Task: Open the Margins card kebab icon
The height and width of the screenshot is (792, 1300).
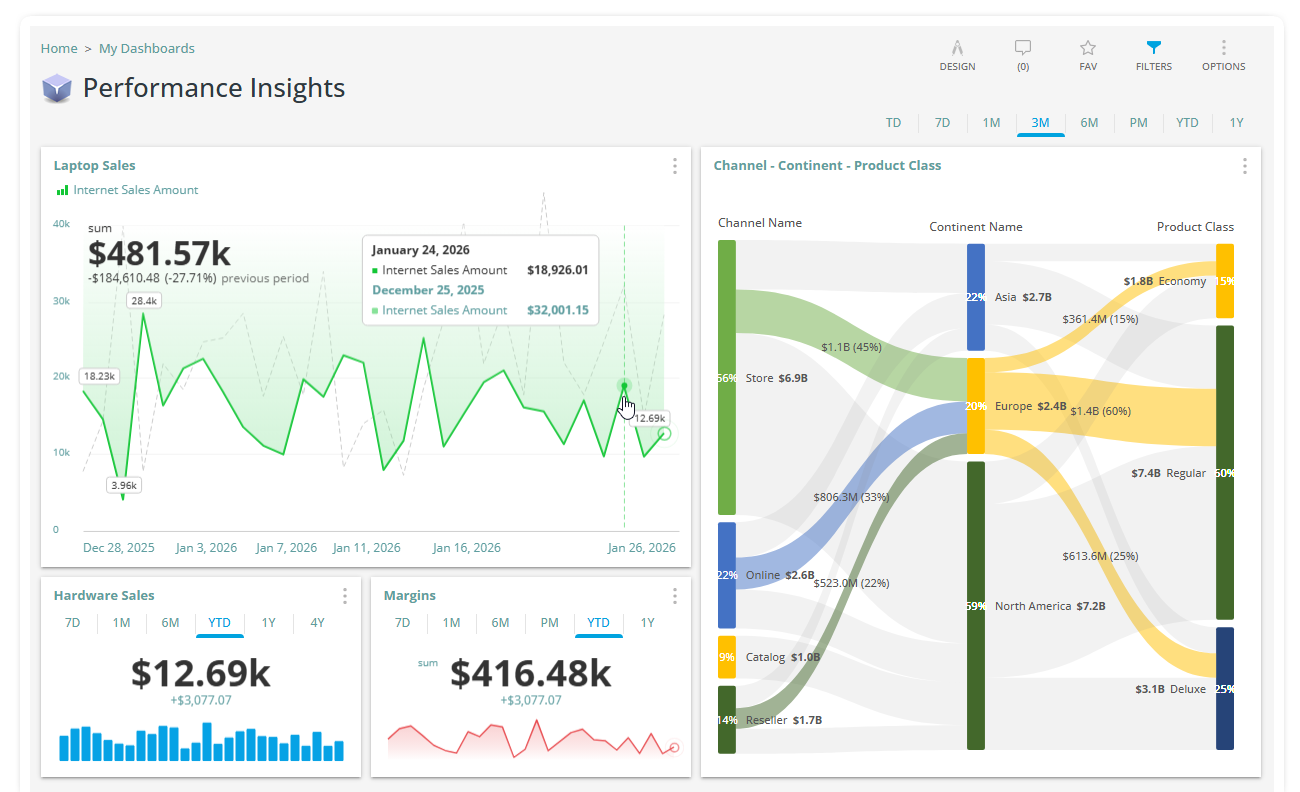Action: pos(674,595)
